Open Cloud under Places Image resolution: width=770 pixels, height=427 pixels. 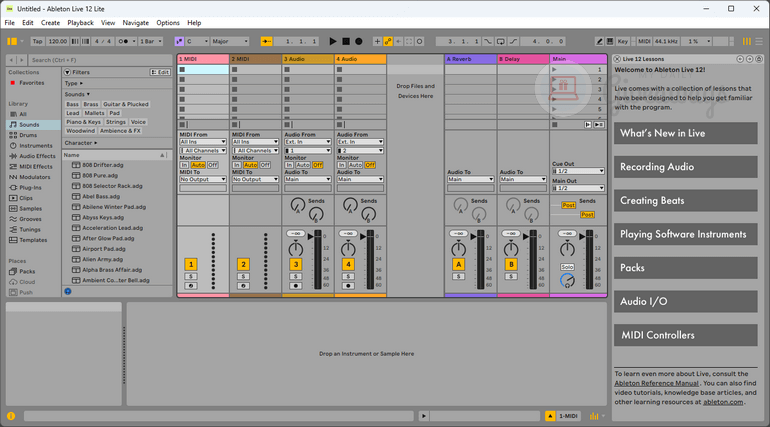pyautogui.click(x=27, y=282)
